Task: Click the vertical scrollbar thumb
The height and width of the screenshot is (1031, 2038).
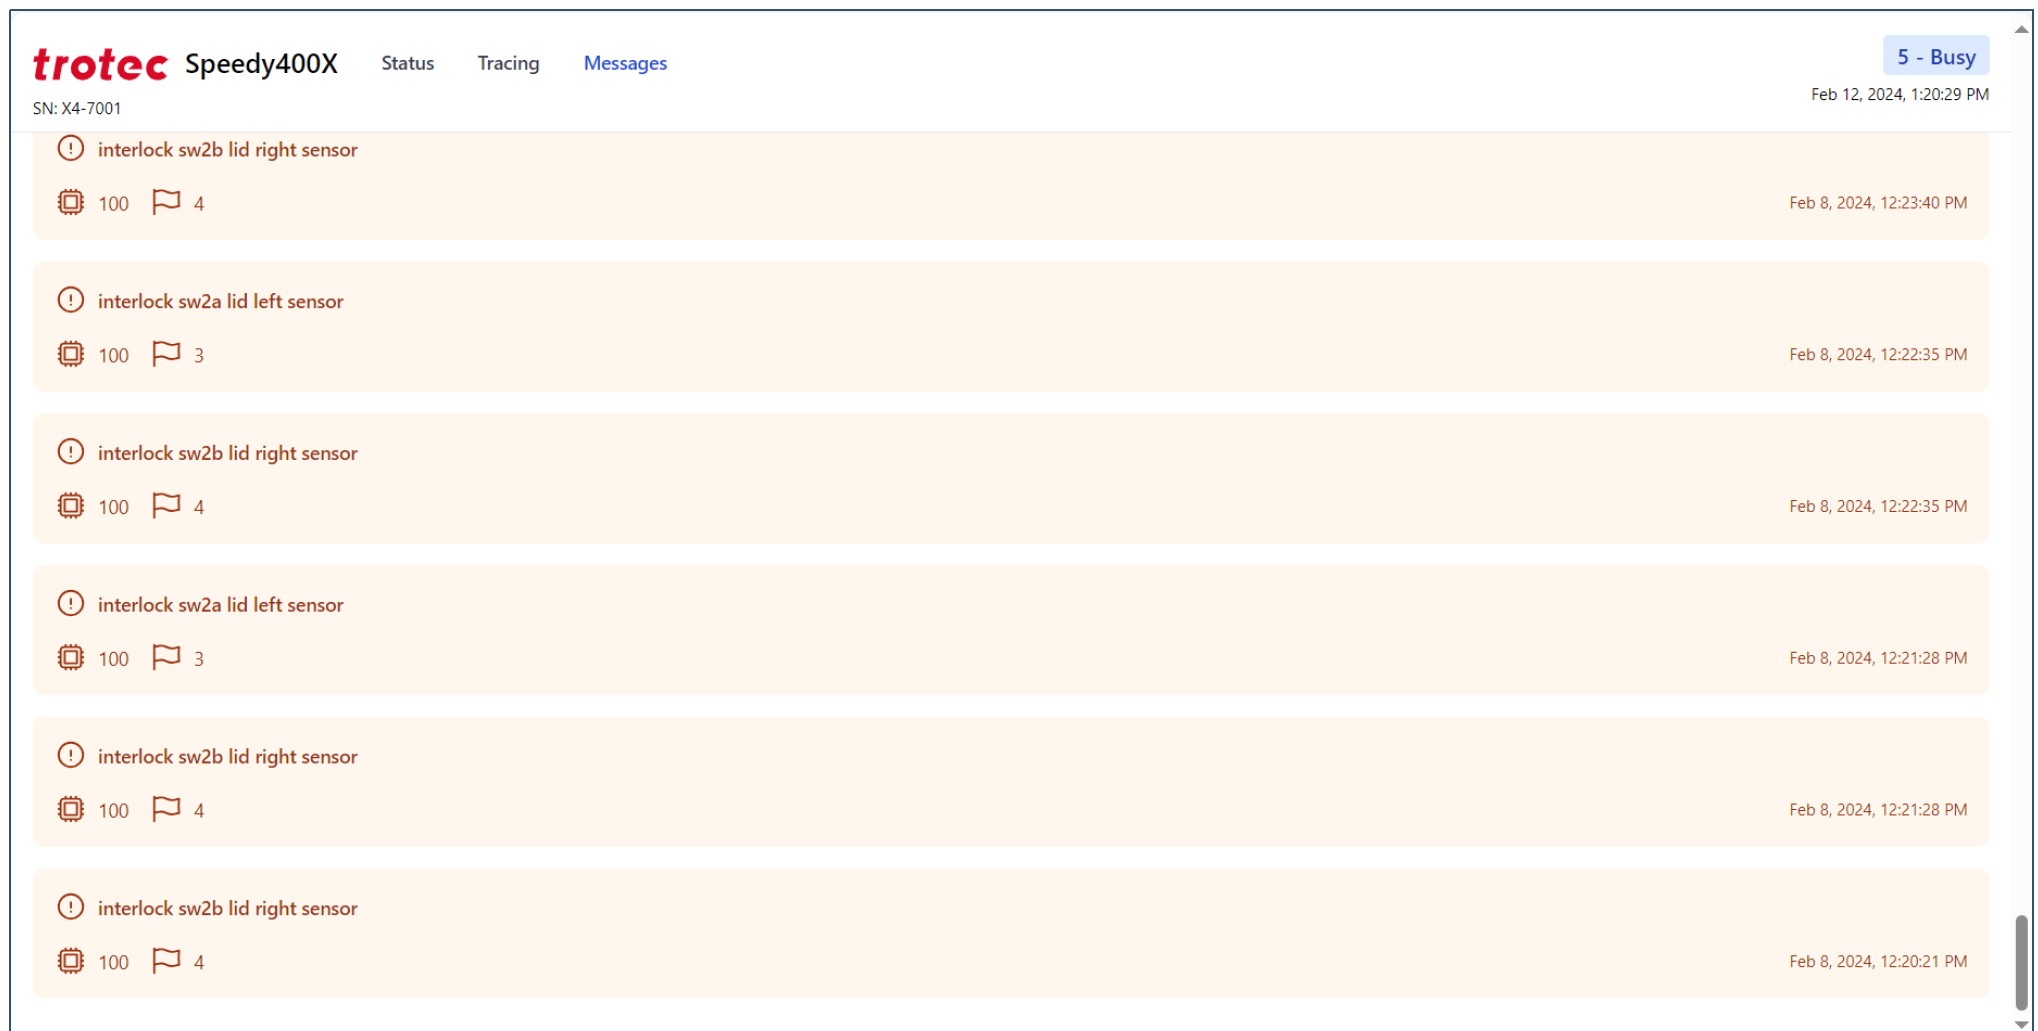Action: (x=2021, y=961)
